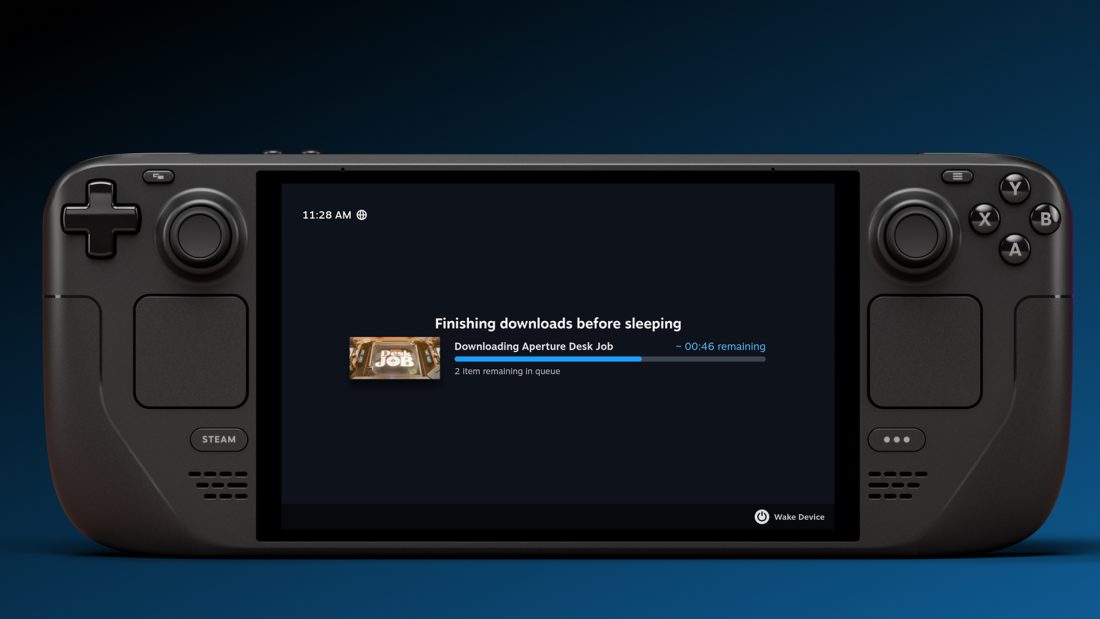The image size is (1100, 619).
Task: Click the A face button
Action: coord(1014,249)
